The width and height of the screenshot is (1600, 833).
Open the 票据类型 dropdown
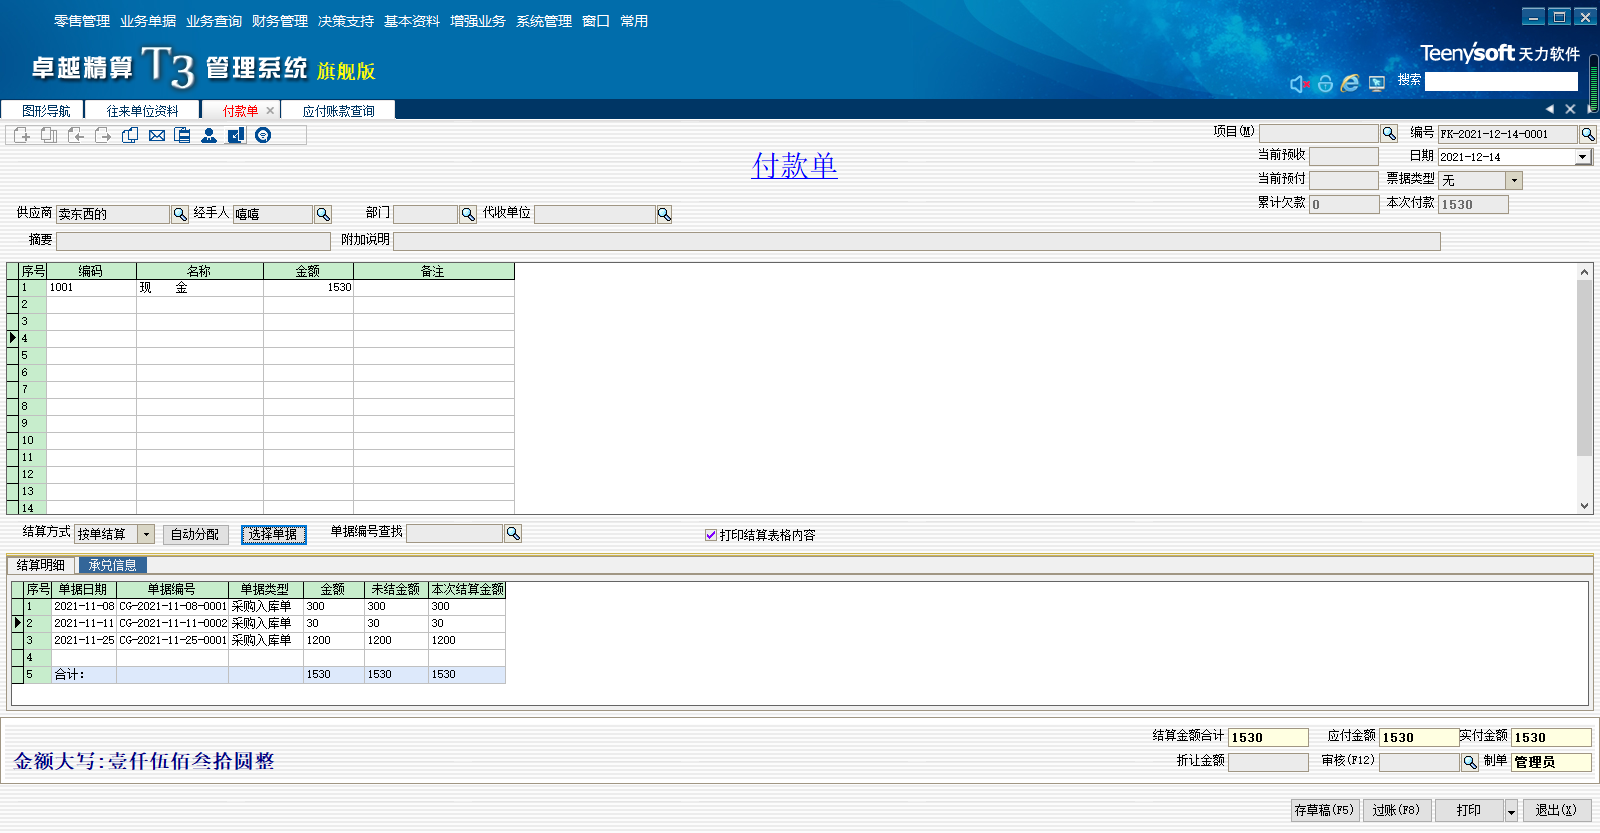[x=1514, y=180]
